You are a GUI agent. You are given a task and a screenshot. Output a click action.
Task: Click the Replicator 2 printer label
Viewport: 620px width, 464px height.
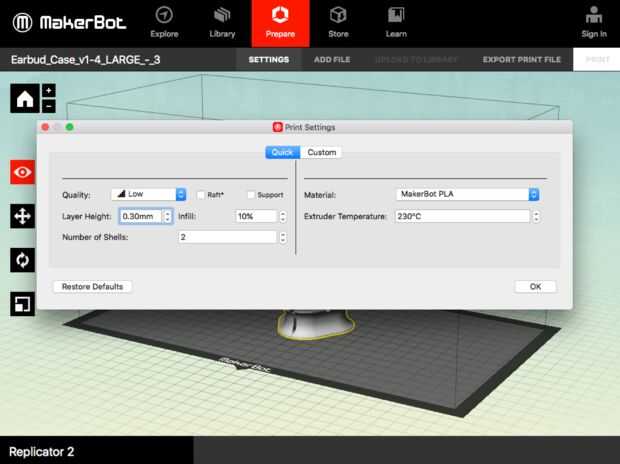click(x=42, y=451)
